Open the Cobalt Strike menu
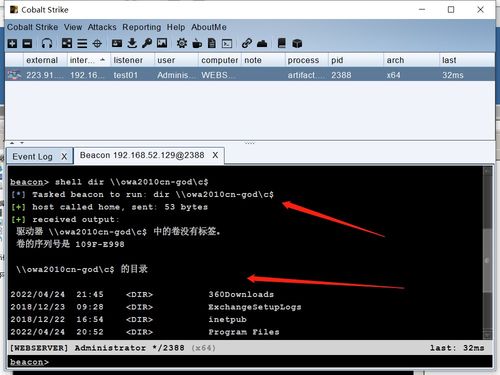 33,27
